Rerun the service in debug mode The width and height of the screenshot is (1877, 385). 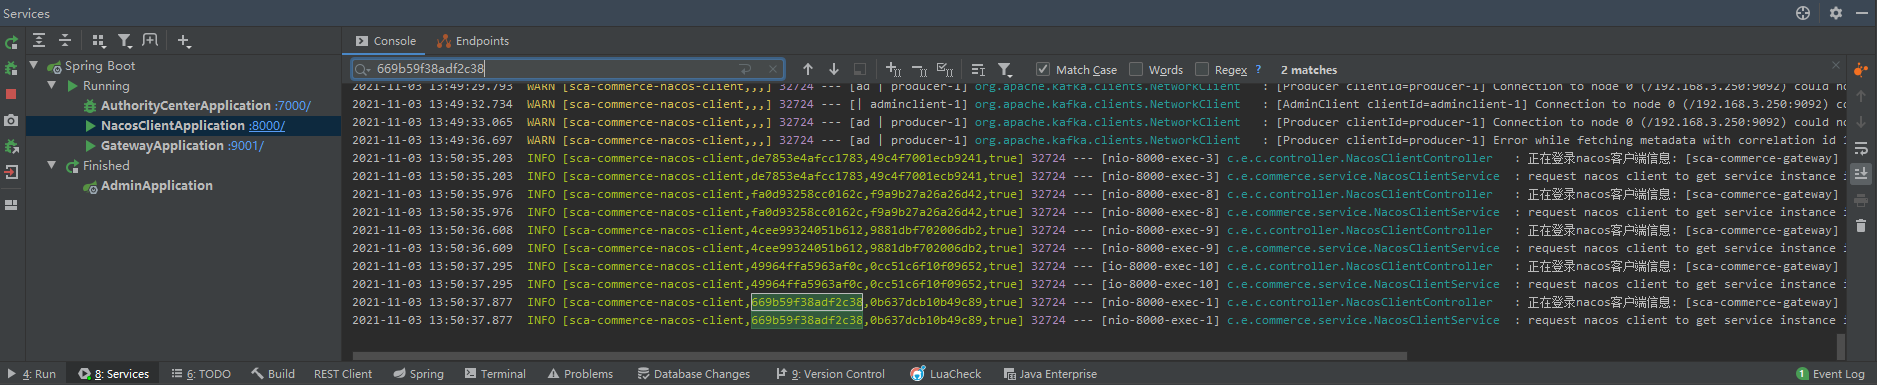(x=11, y=69)
